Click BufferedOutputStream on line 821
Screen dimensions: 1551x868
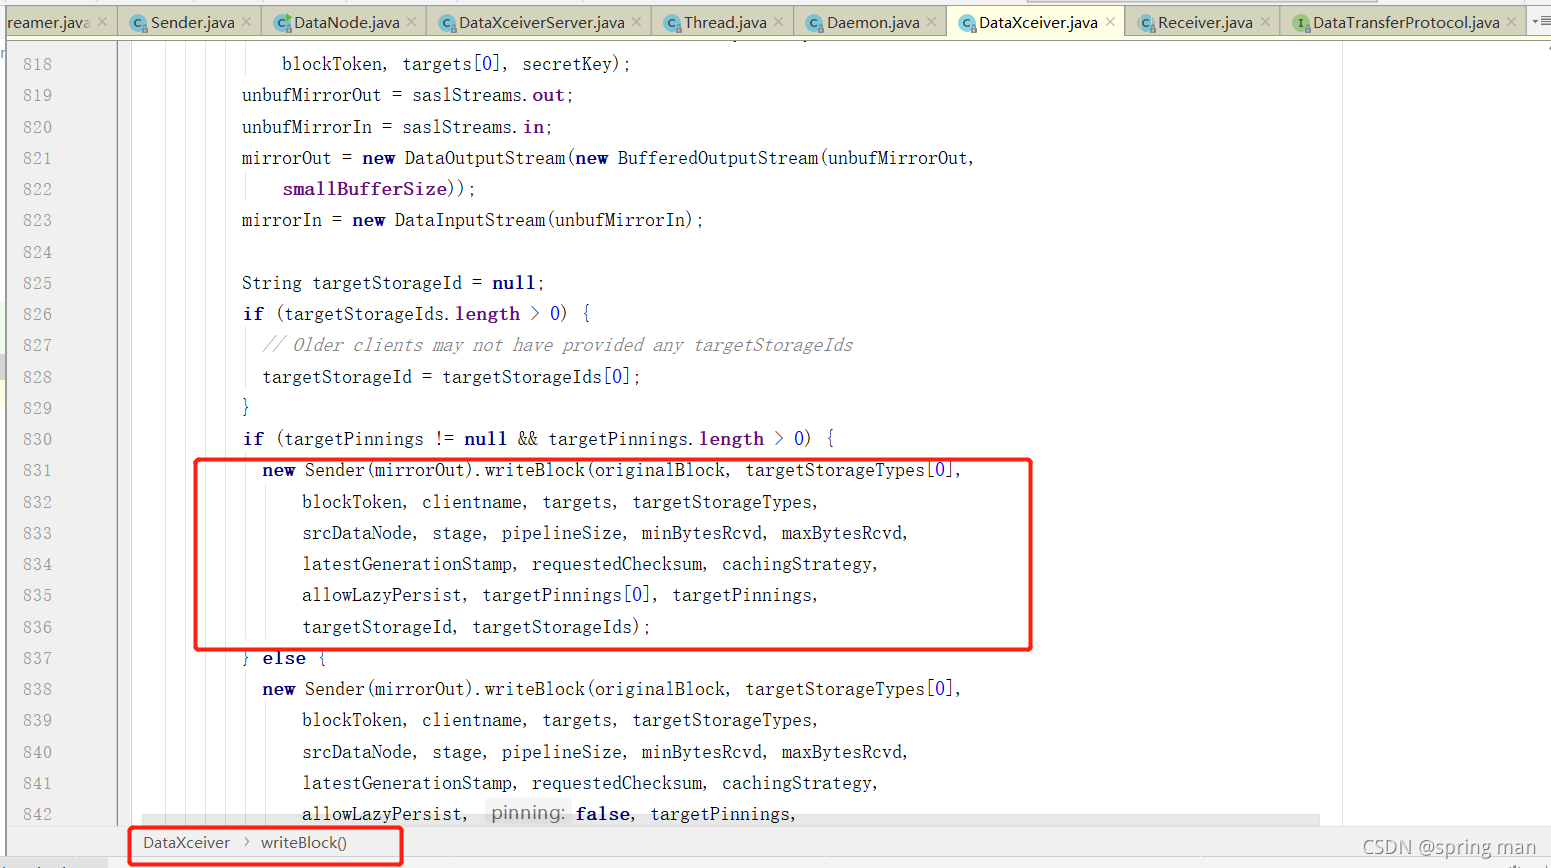pyautogui.click(x=718, y=158)
